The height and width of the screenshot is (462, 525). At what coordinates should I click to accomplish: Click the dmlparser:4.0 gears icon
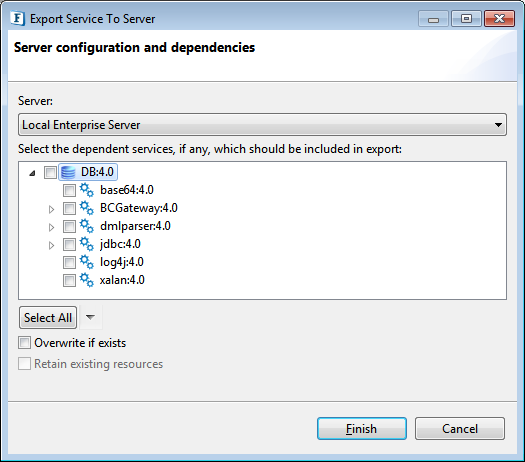tap(87, 226)
